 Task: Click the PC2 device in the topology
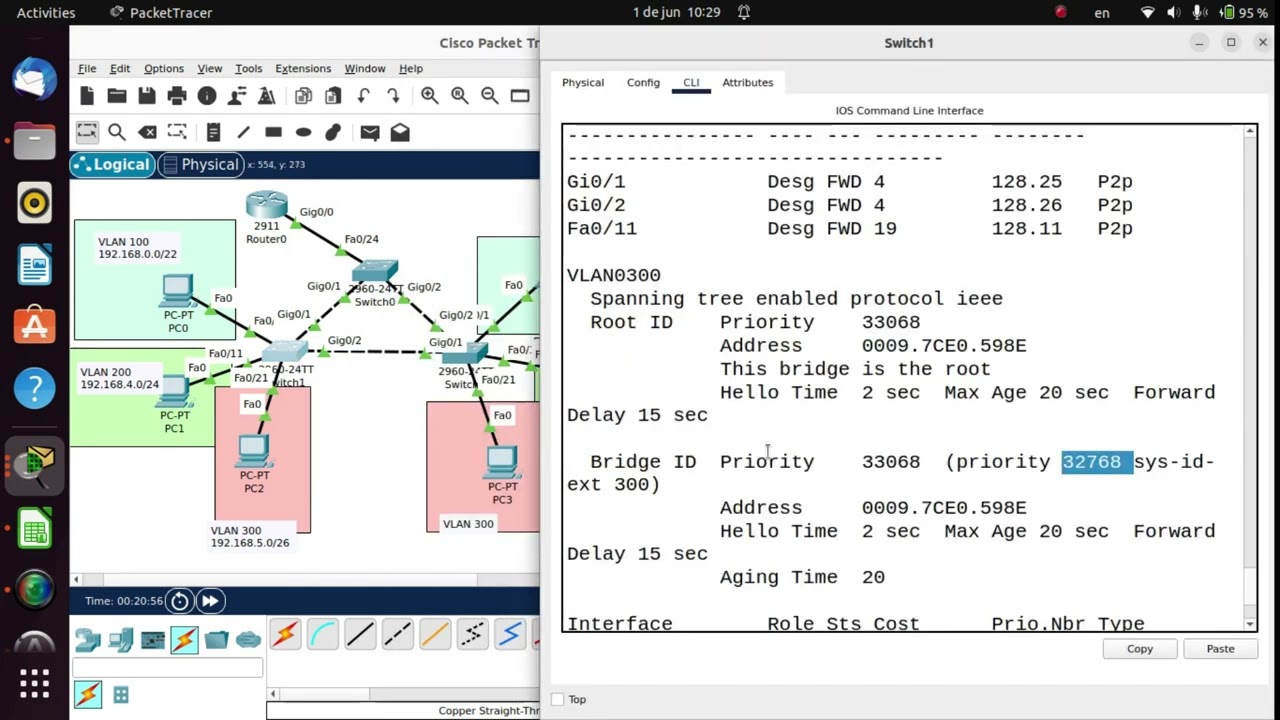[254, 452]
